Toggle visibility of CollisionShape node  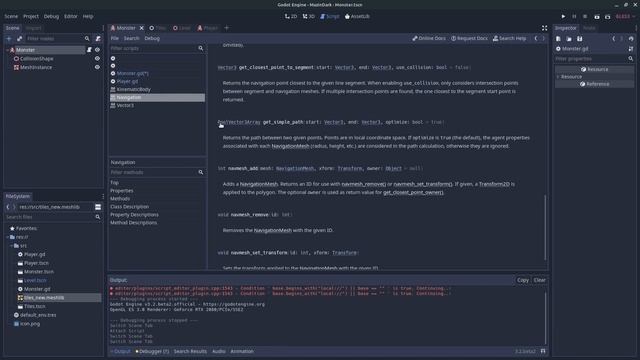[x=97, y=59]
